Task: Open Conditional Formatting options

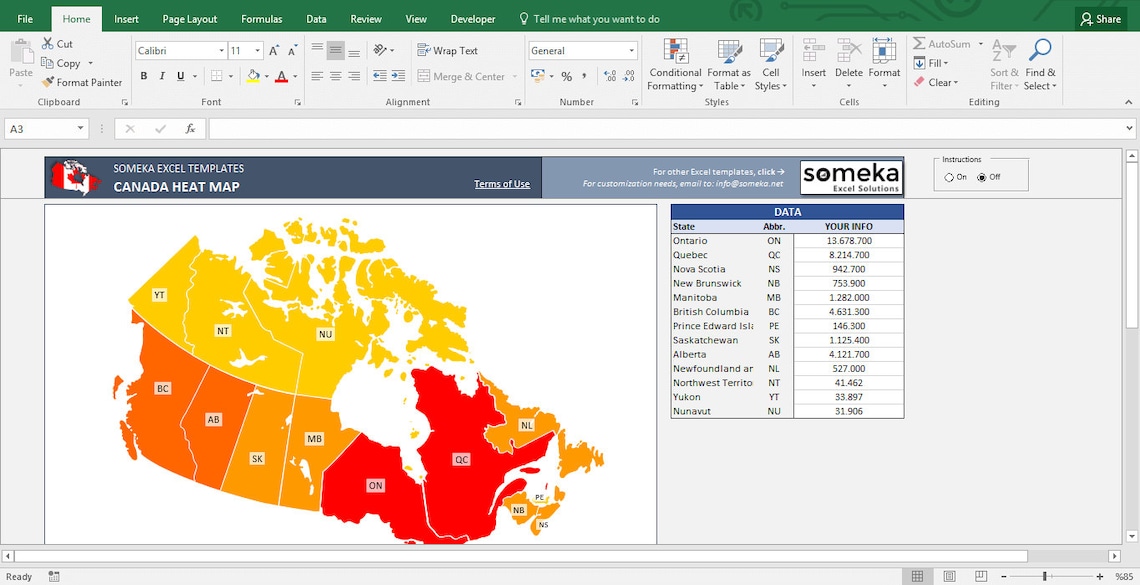Action: point(674,63)
